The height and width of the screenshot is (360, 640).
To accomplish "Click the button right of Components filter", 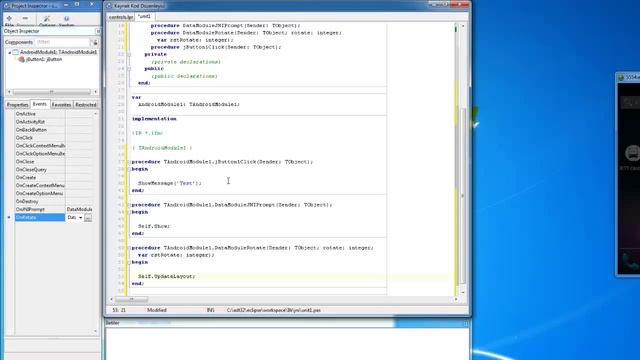I will 95,42.
